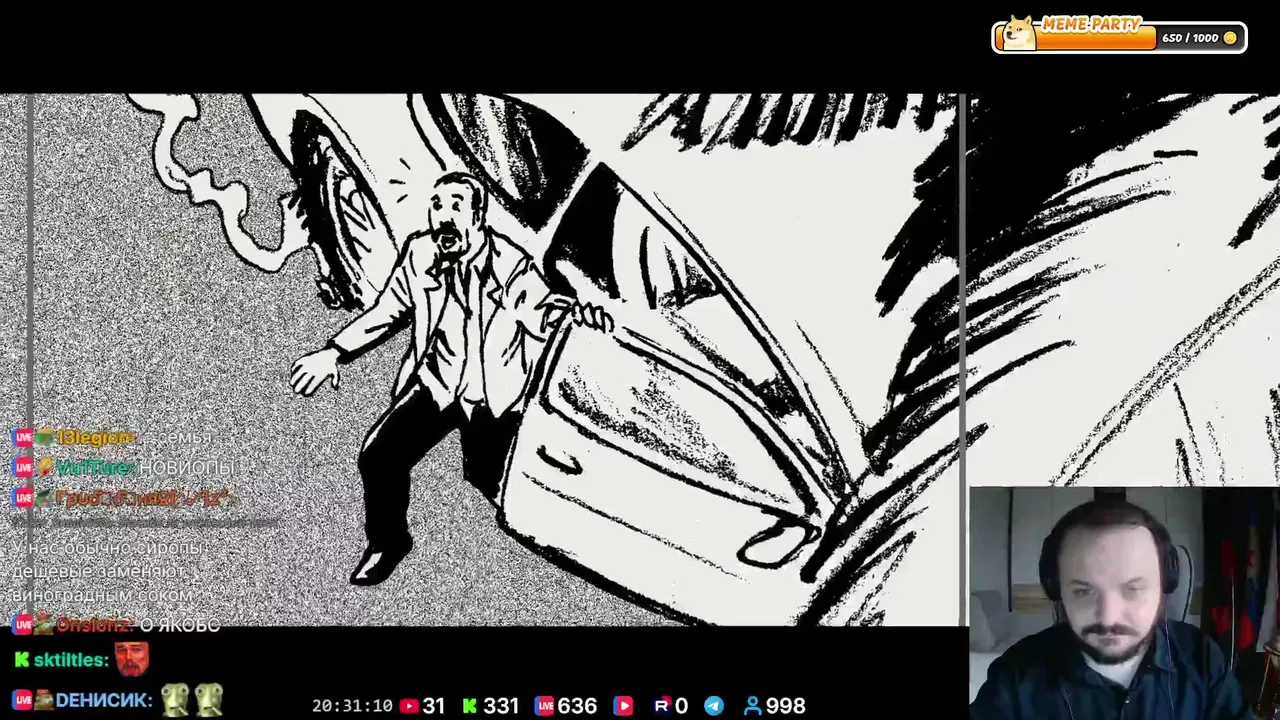The width and height of the screenshot is (1280, 720).
Task: Click the person icon beside 998
Action: coord(753,706)
